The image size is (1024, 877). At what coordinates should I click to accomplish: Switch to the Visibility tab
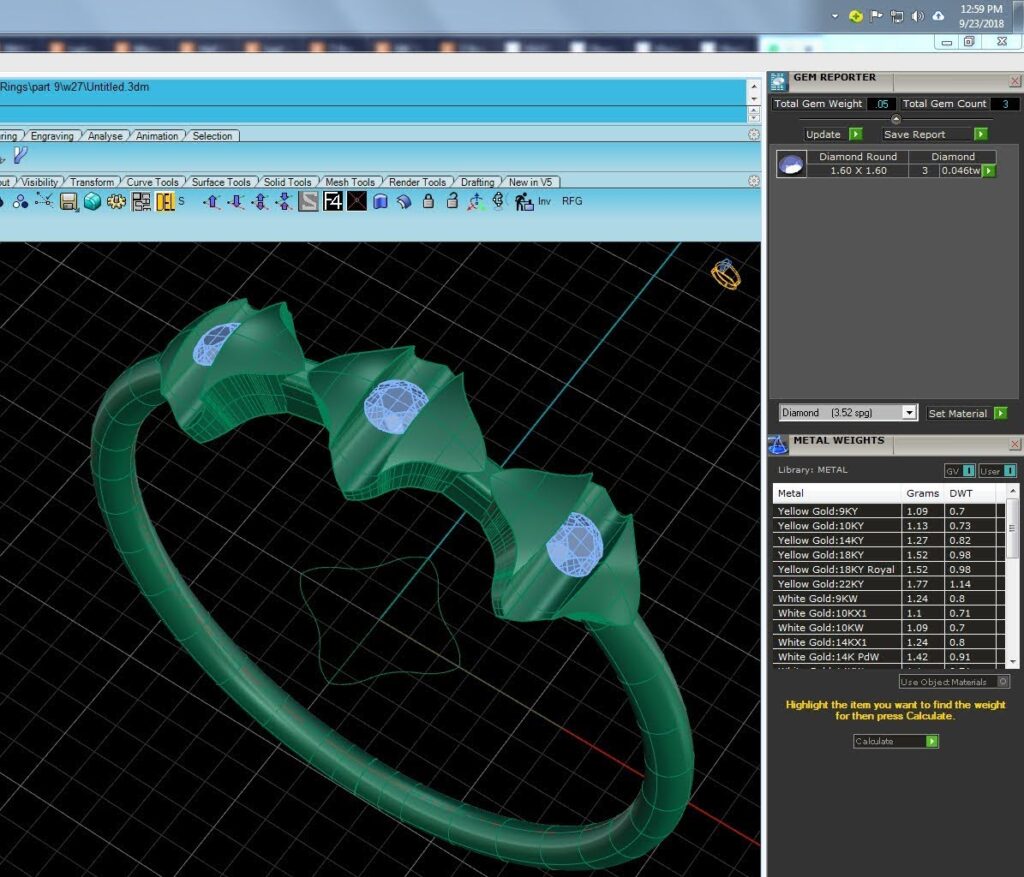40,182
